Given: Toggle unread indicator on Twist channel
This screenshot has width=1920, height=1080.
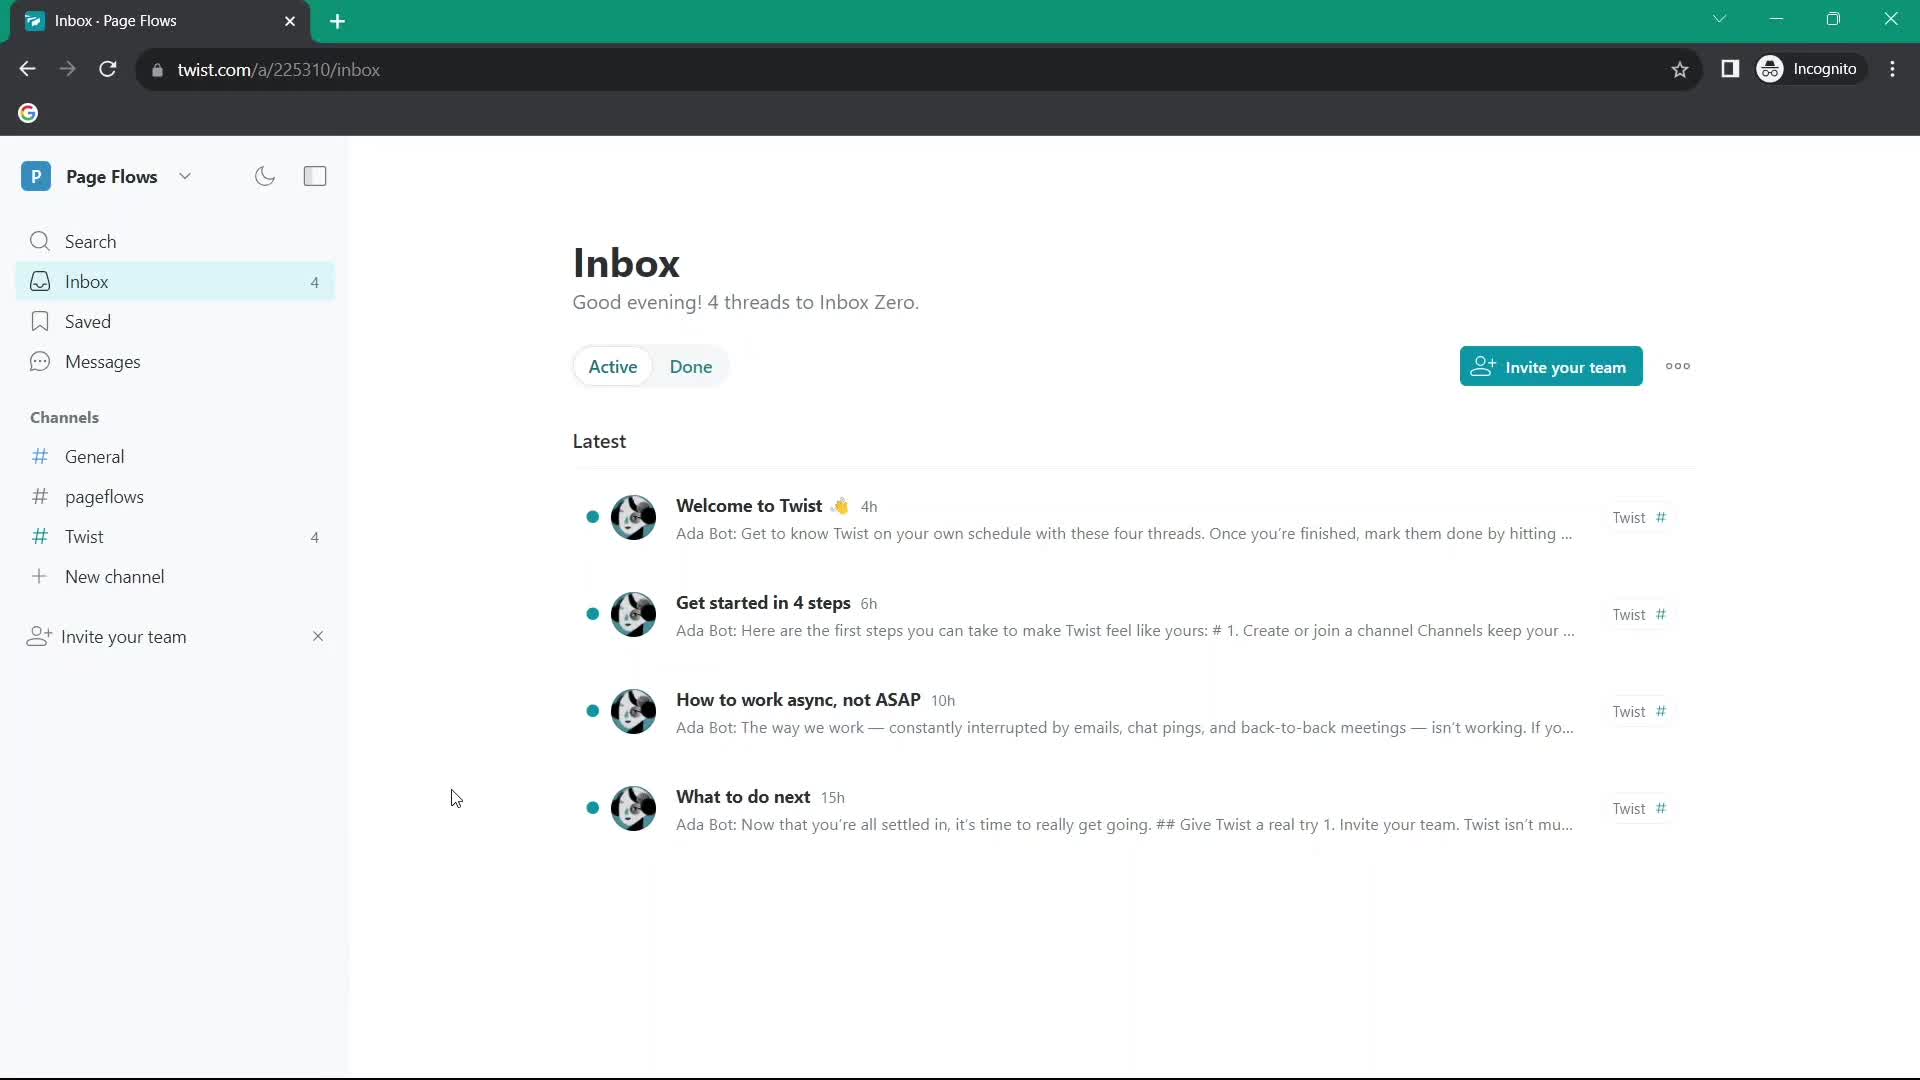Looking at the screenshot, I should (314, 537).
